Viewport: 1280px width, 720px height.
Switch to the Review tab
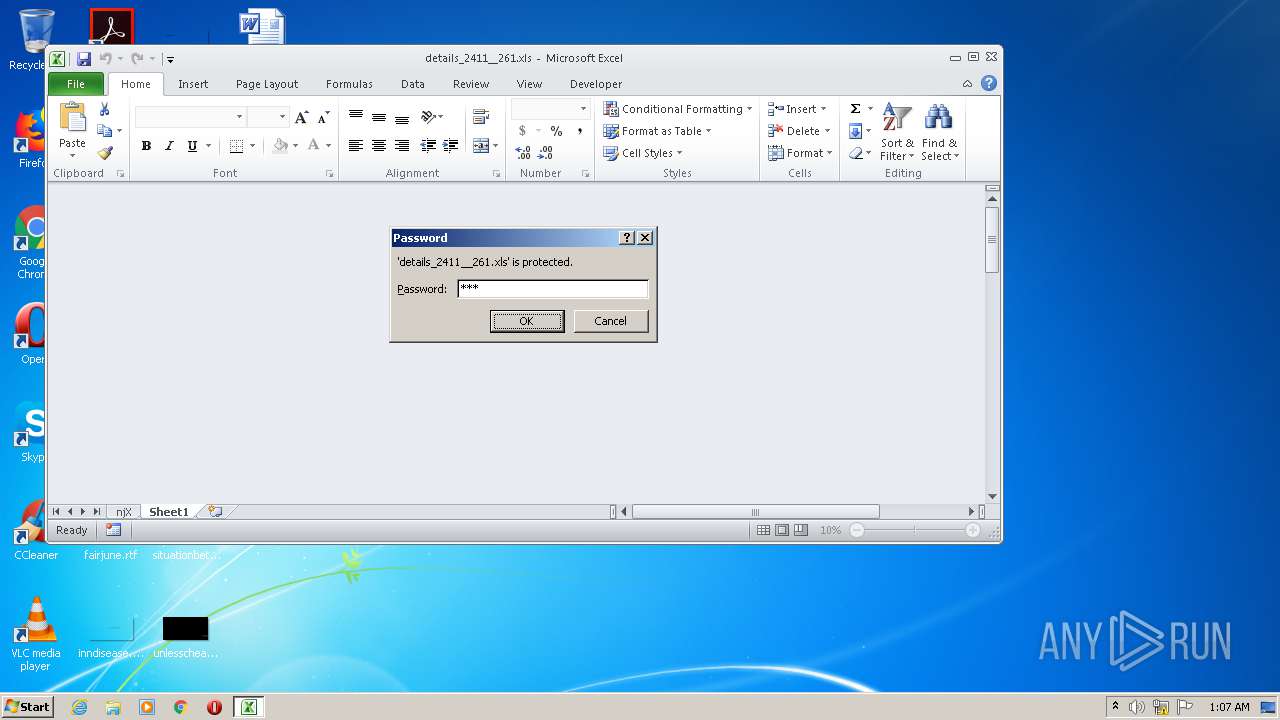(471, 84)
